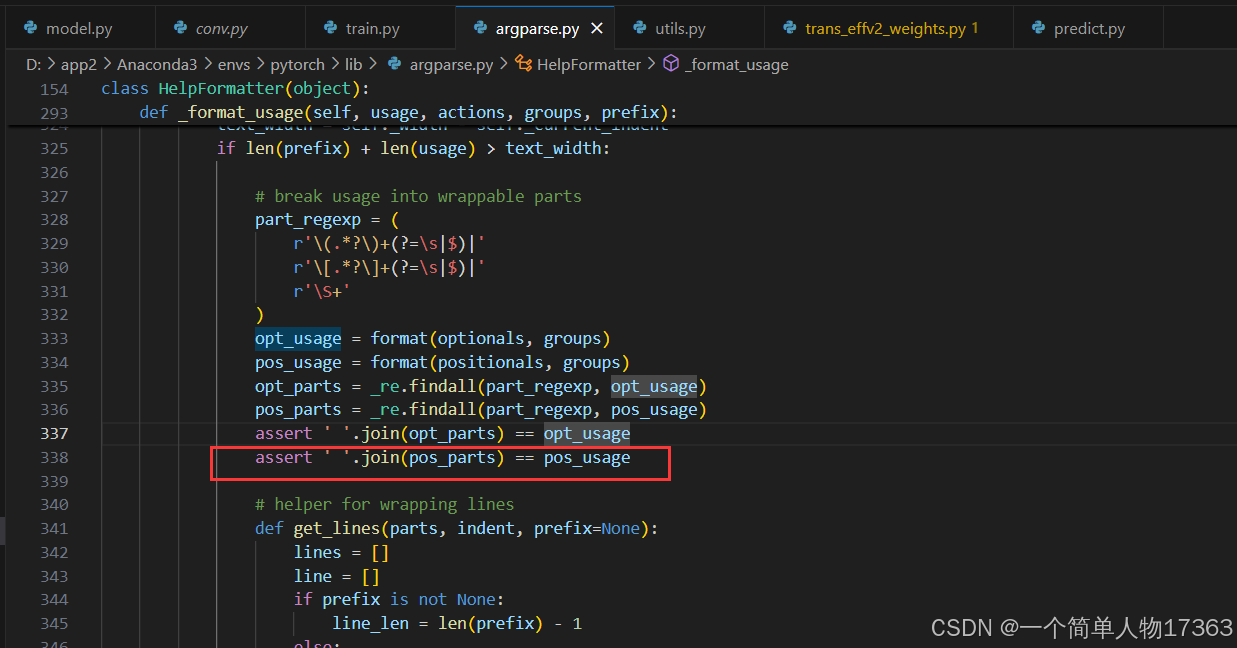Close the argparse.py tab
Image resolution: width=1237 pixels, height=648 pixels.
(x=597, y=27)
